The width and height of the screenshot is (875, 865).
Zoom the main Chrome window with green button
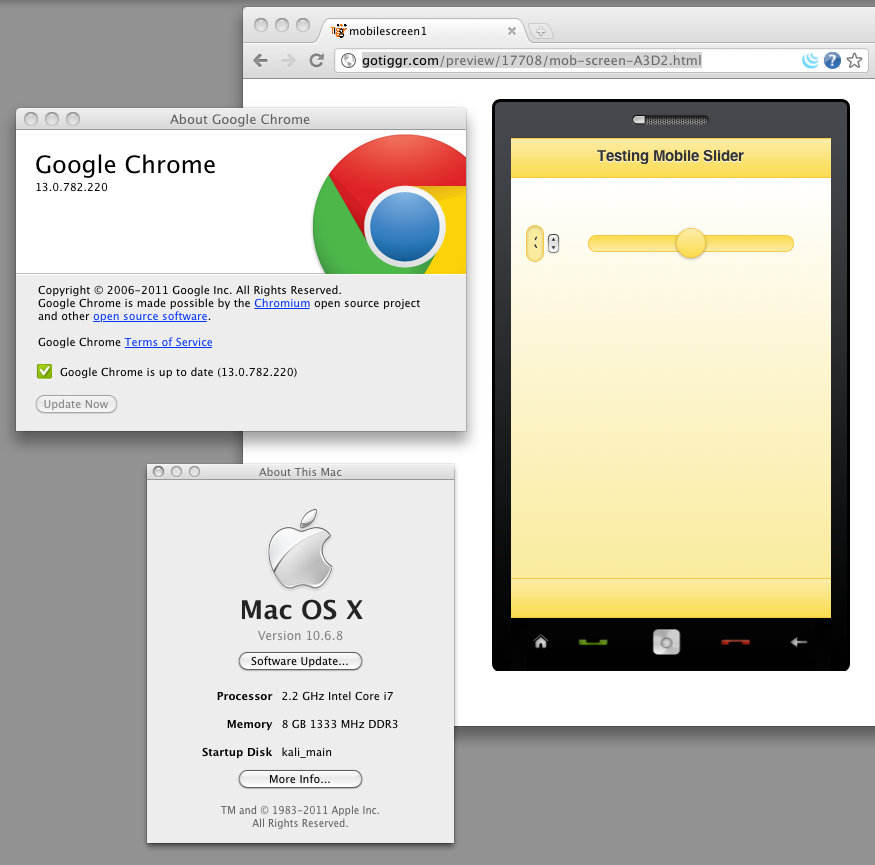point(303,25)
